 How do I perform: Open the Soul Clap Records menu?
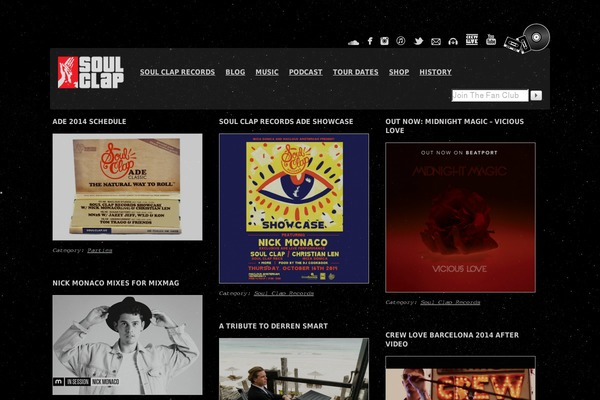coord(178,72)
